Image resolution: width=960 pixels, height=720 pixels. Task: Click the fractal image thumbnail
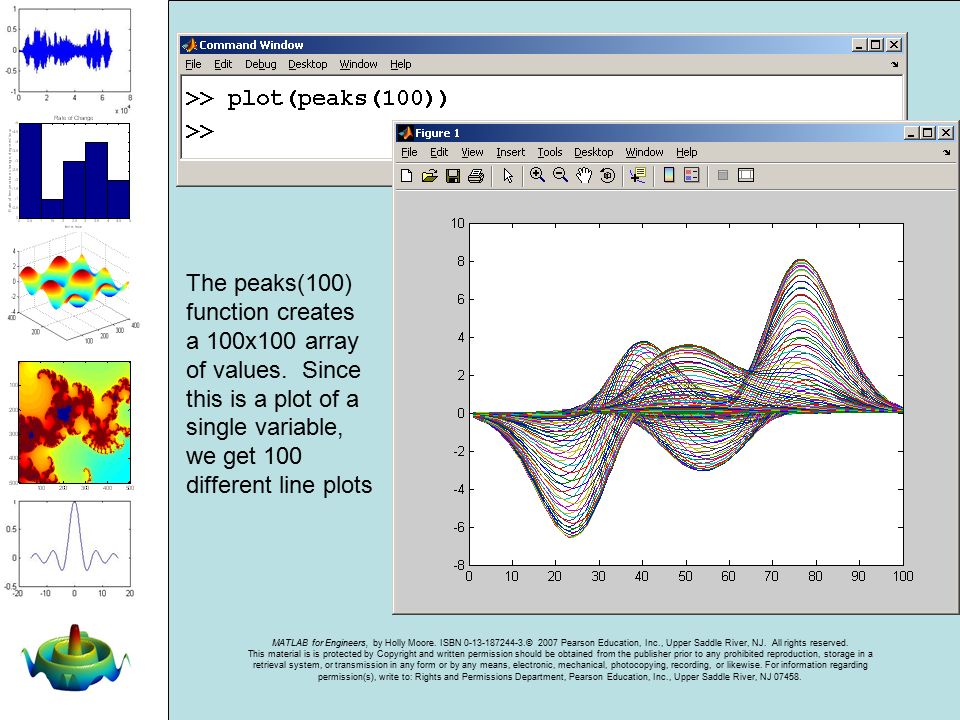pos(75,422)
